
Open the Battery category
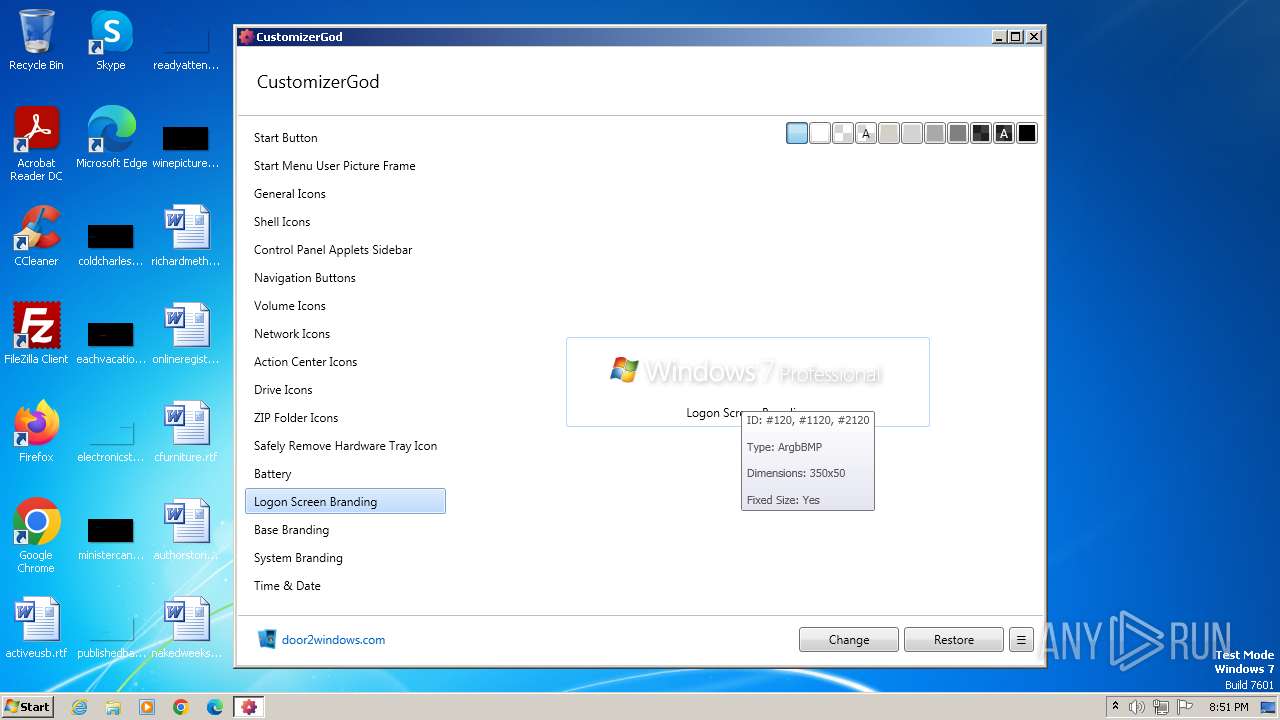pyautogui.click(x=345, y=474)
